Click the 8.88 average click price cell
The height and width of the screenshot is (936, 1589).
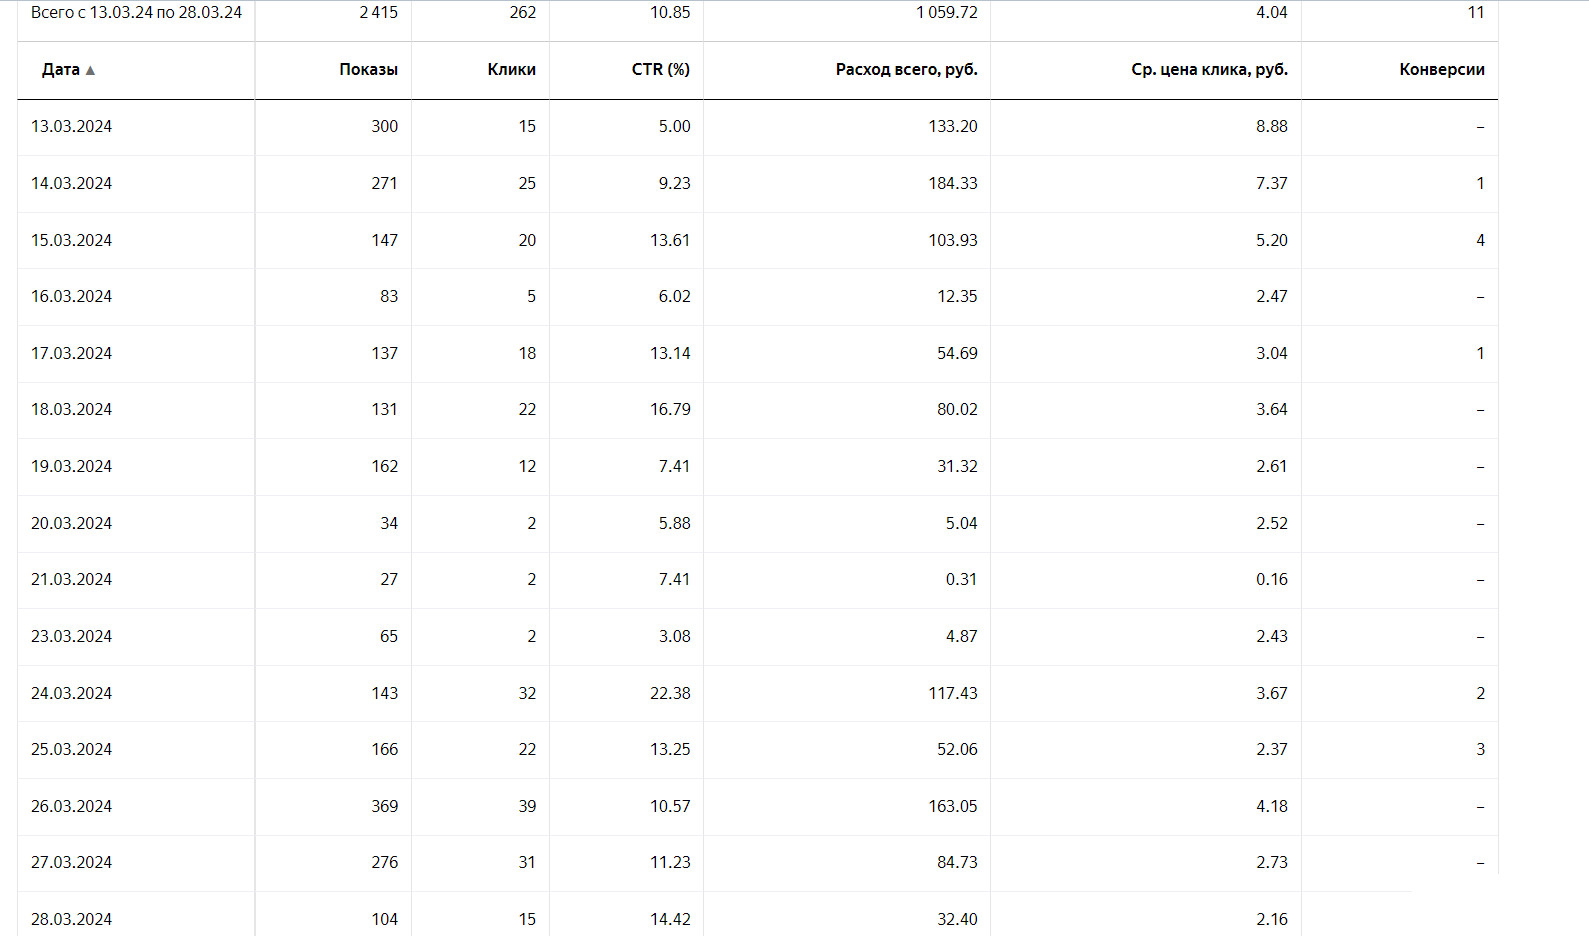point(1271,126)
